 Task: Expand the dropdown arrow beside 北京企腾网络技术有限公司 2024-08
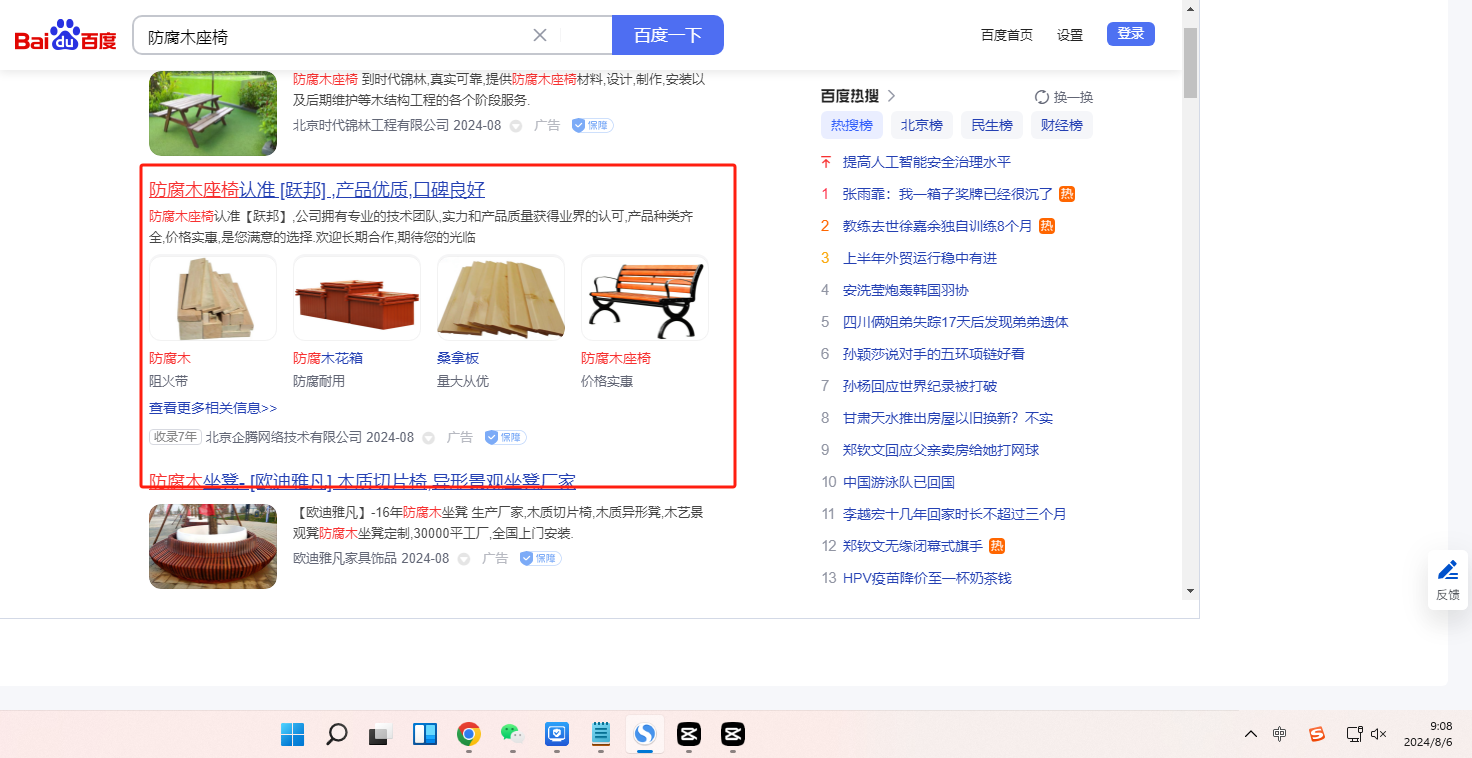[429, 437]
